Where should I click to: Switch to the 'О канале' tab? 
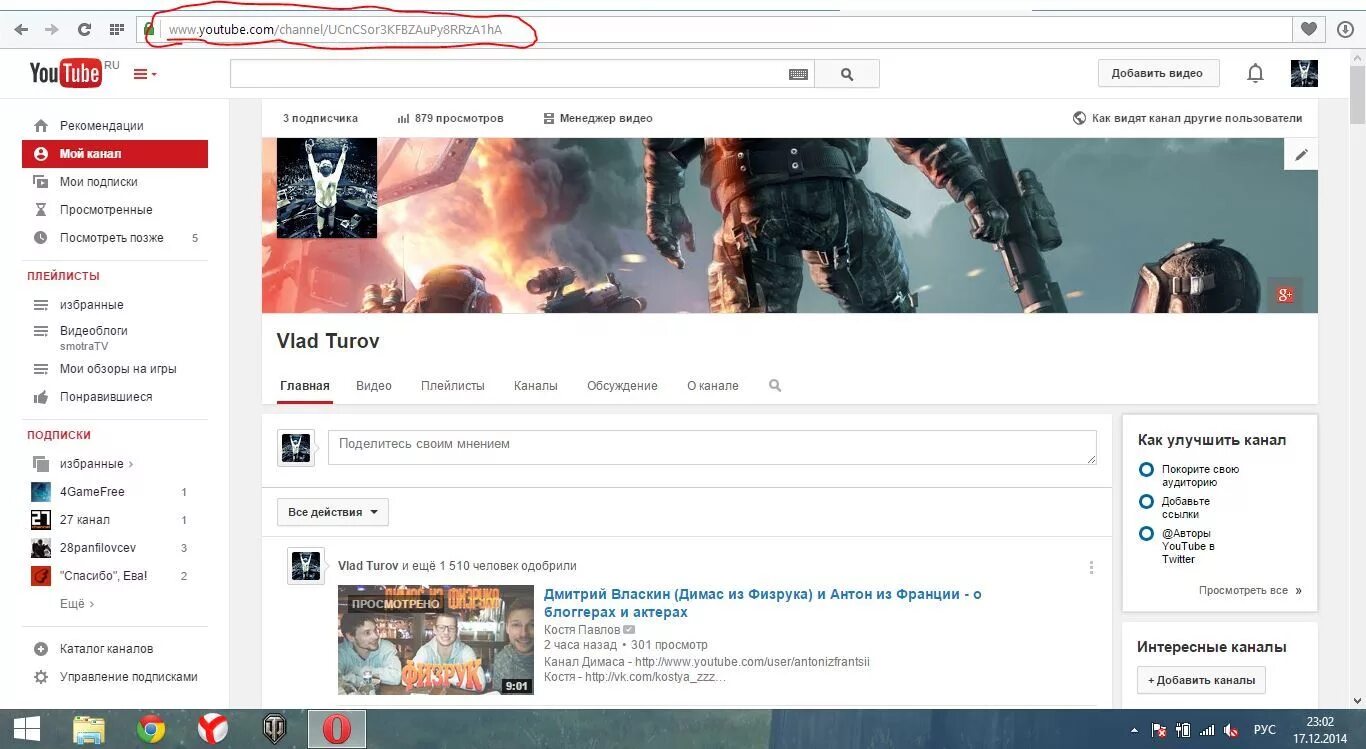pos(713,386)
